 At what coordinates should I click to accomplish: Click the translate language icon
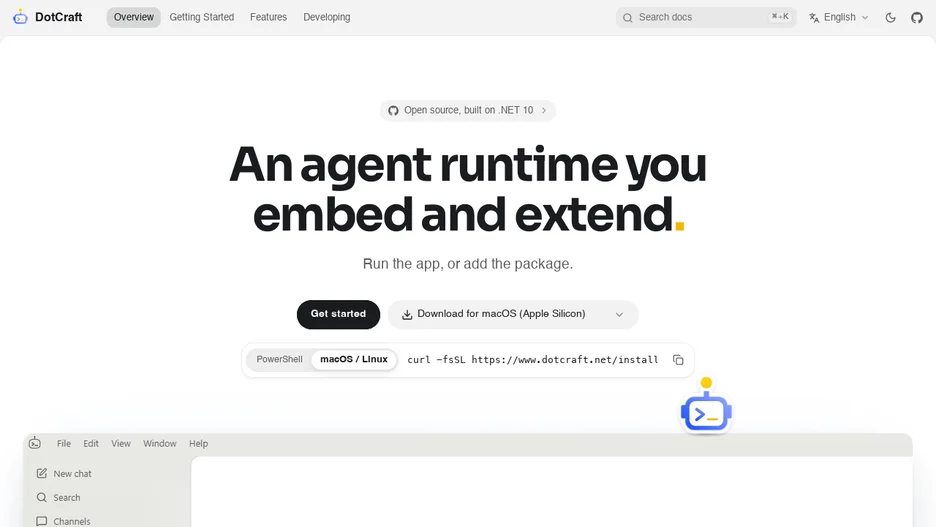click(x=814, y=18)
